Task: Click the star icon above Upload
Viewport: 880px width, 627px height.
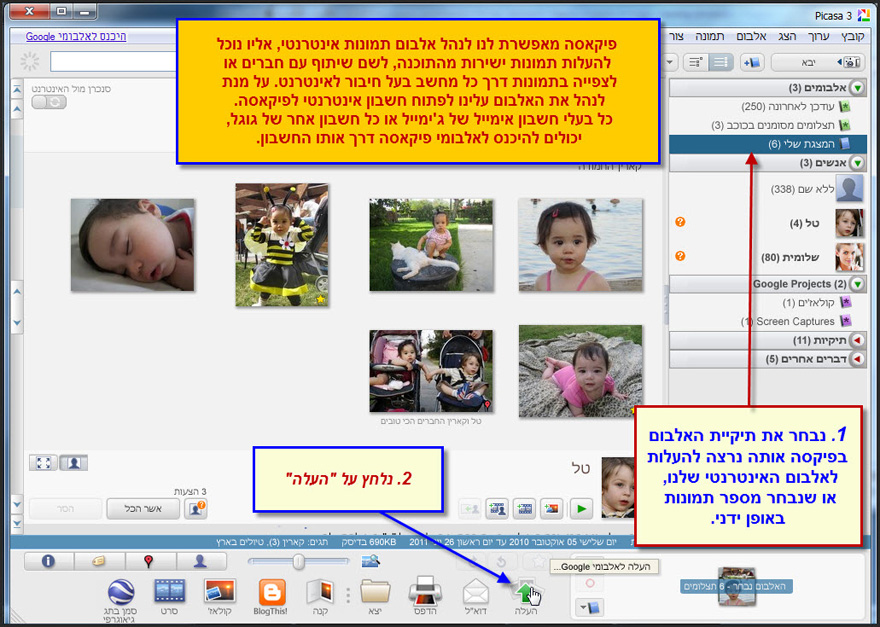Action: tap(538, 561)
